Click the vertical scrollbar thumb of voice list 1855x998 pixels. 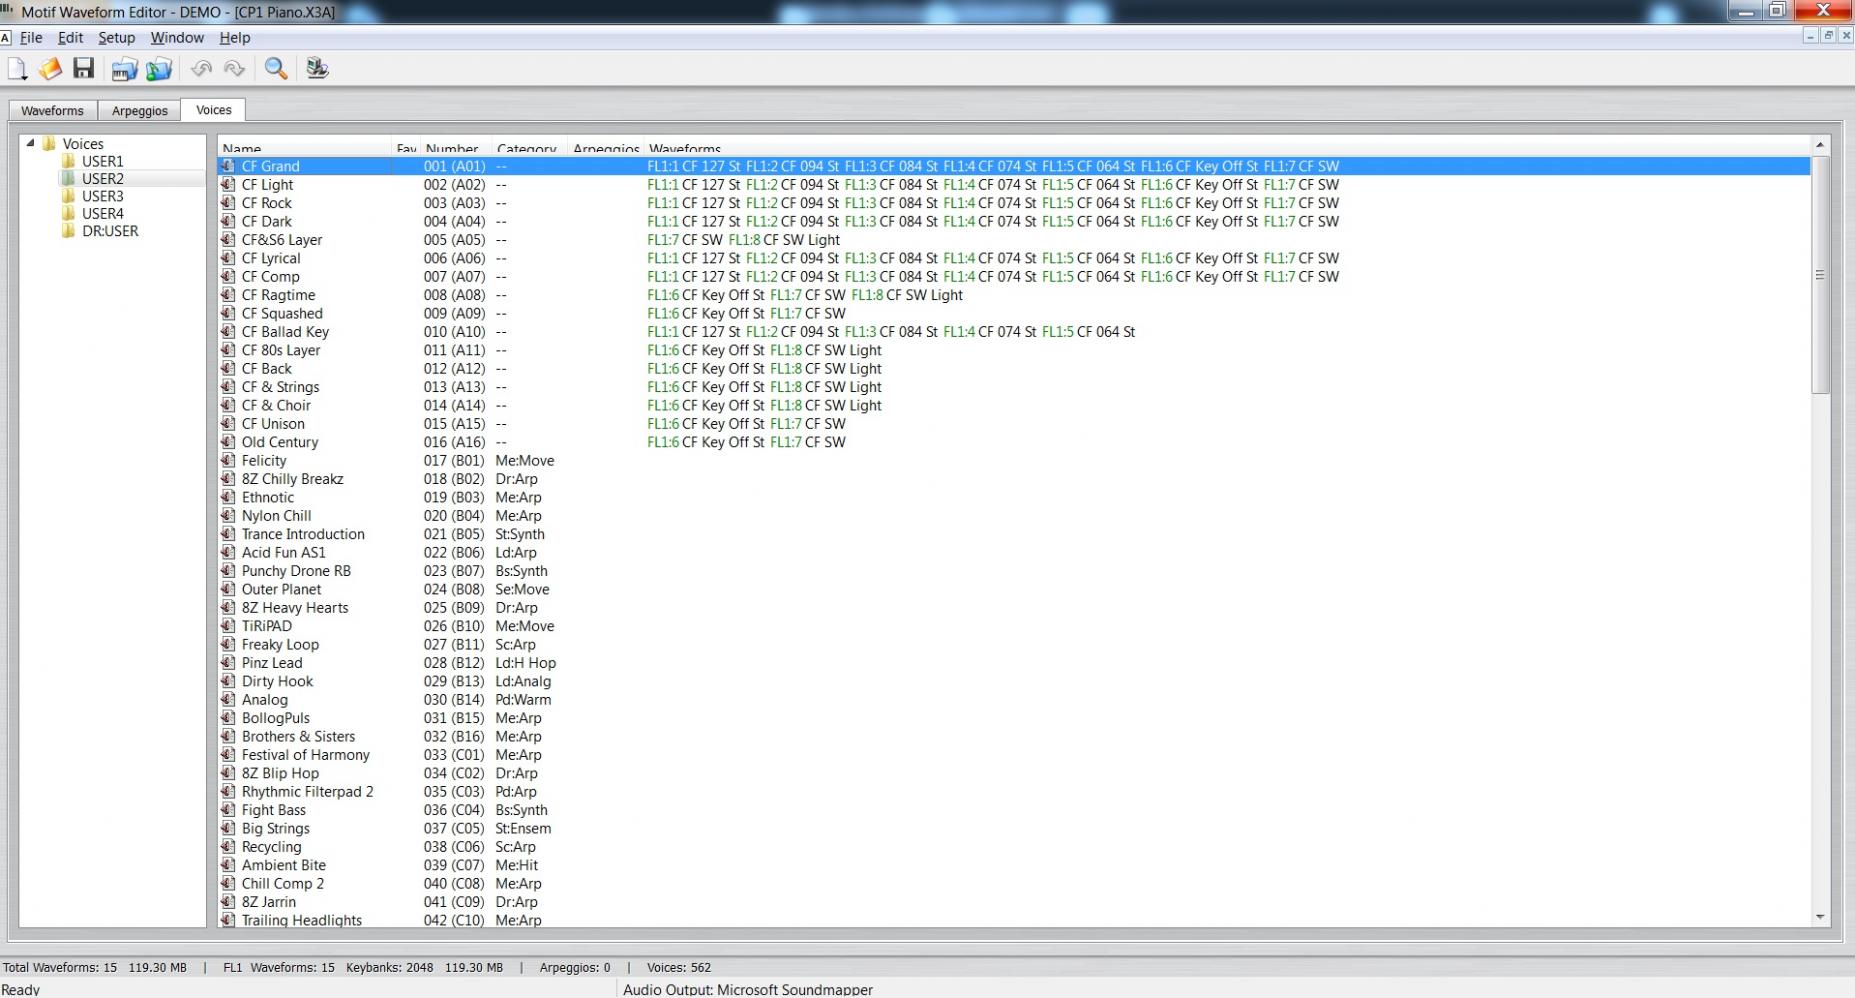click(x=1820, y=275)
